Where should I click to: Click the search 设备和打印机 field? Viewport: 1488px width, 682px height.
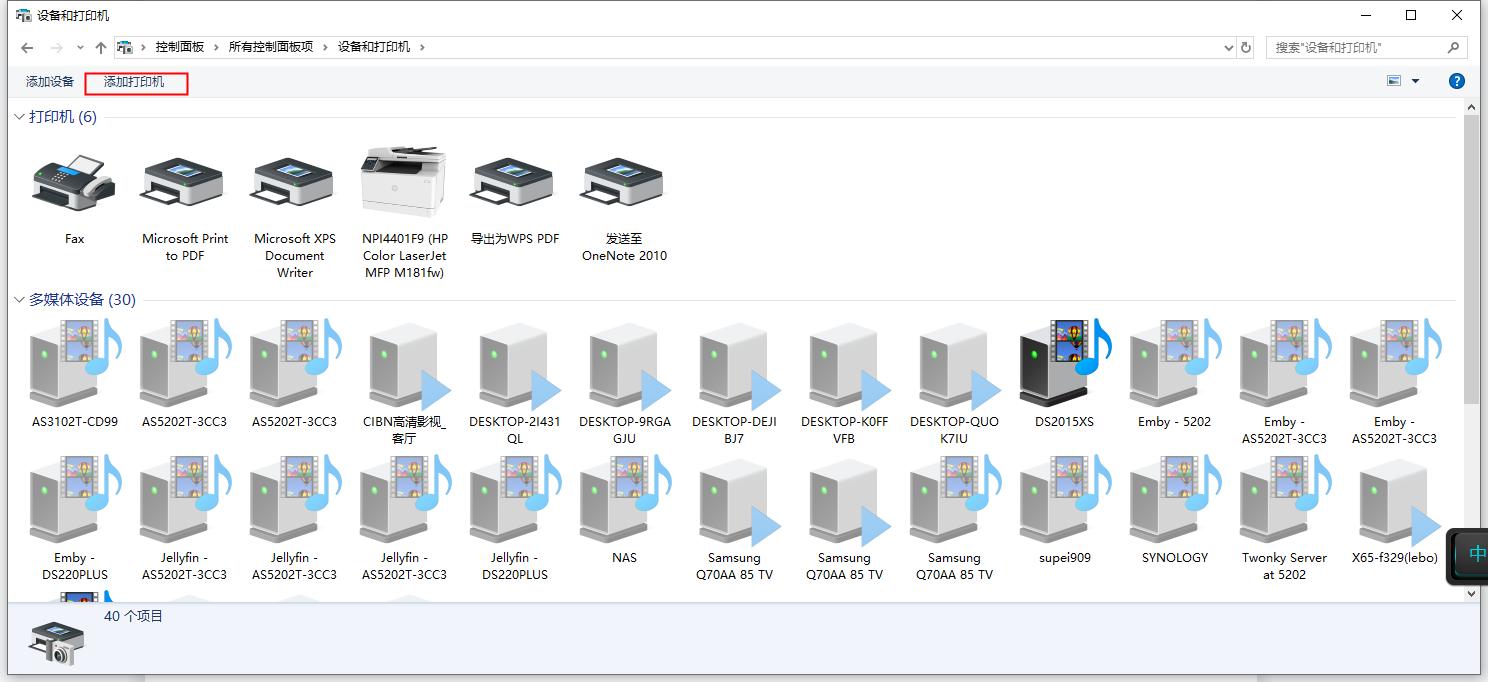tap(1355, 47)
